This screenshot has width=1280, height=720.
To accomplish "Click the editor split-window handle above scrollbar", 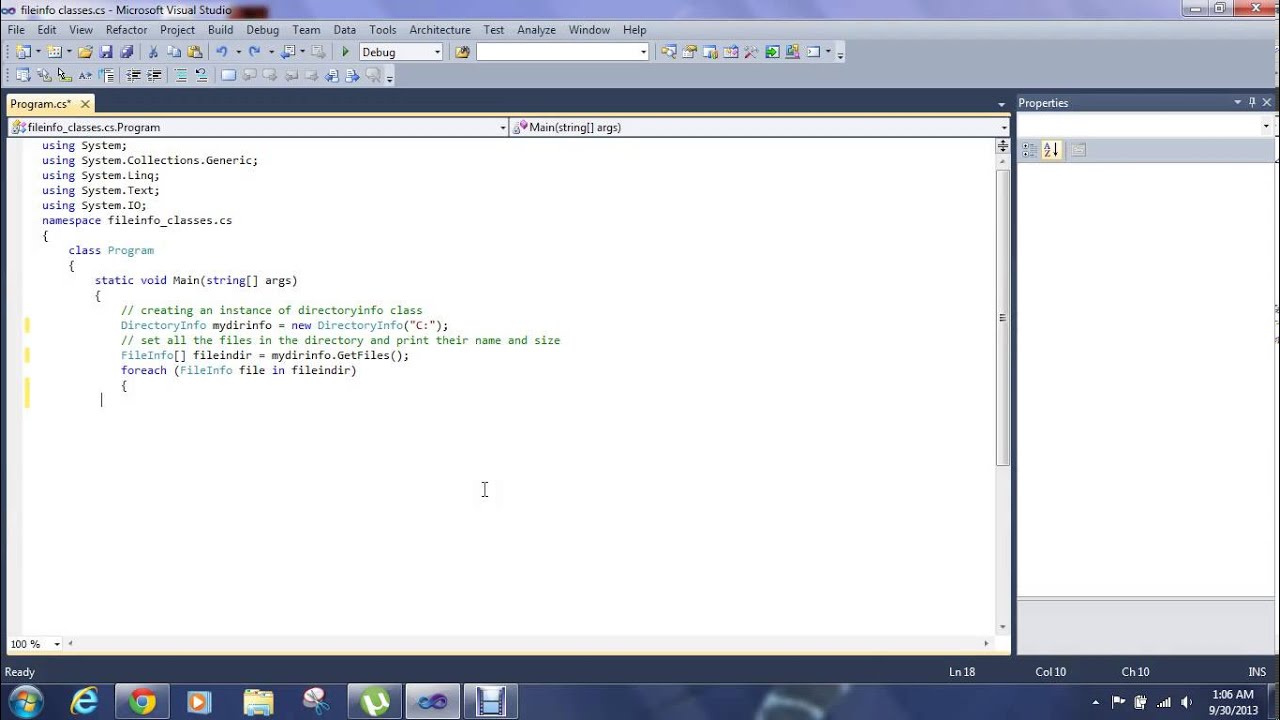I will pos(1003,146).
